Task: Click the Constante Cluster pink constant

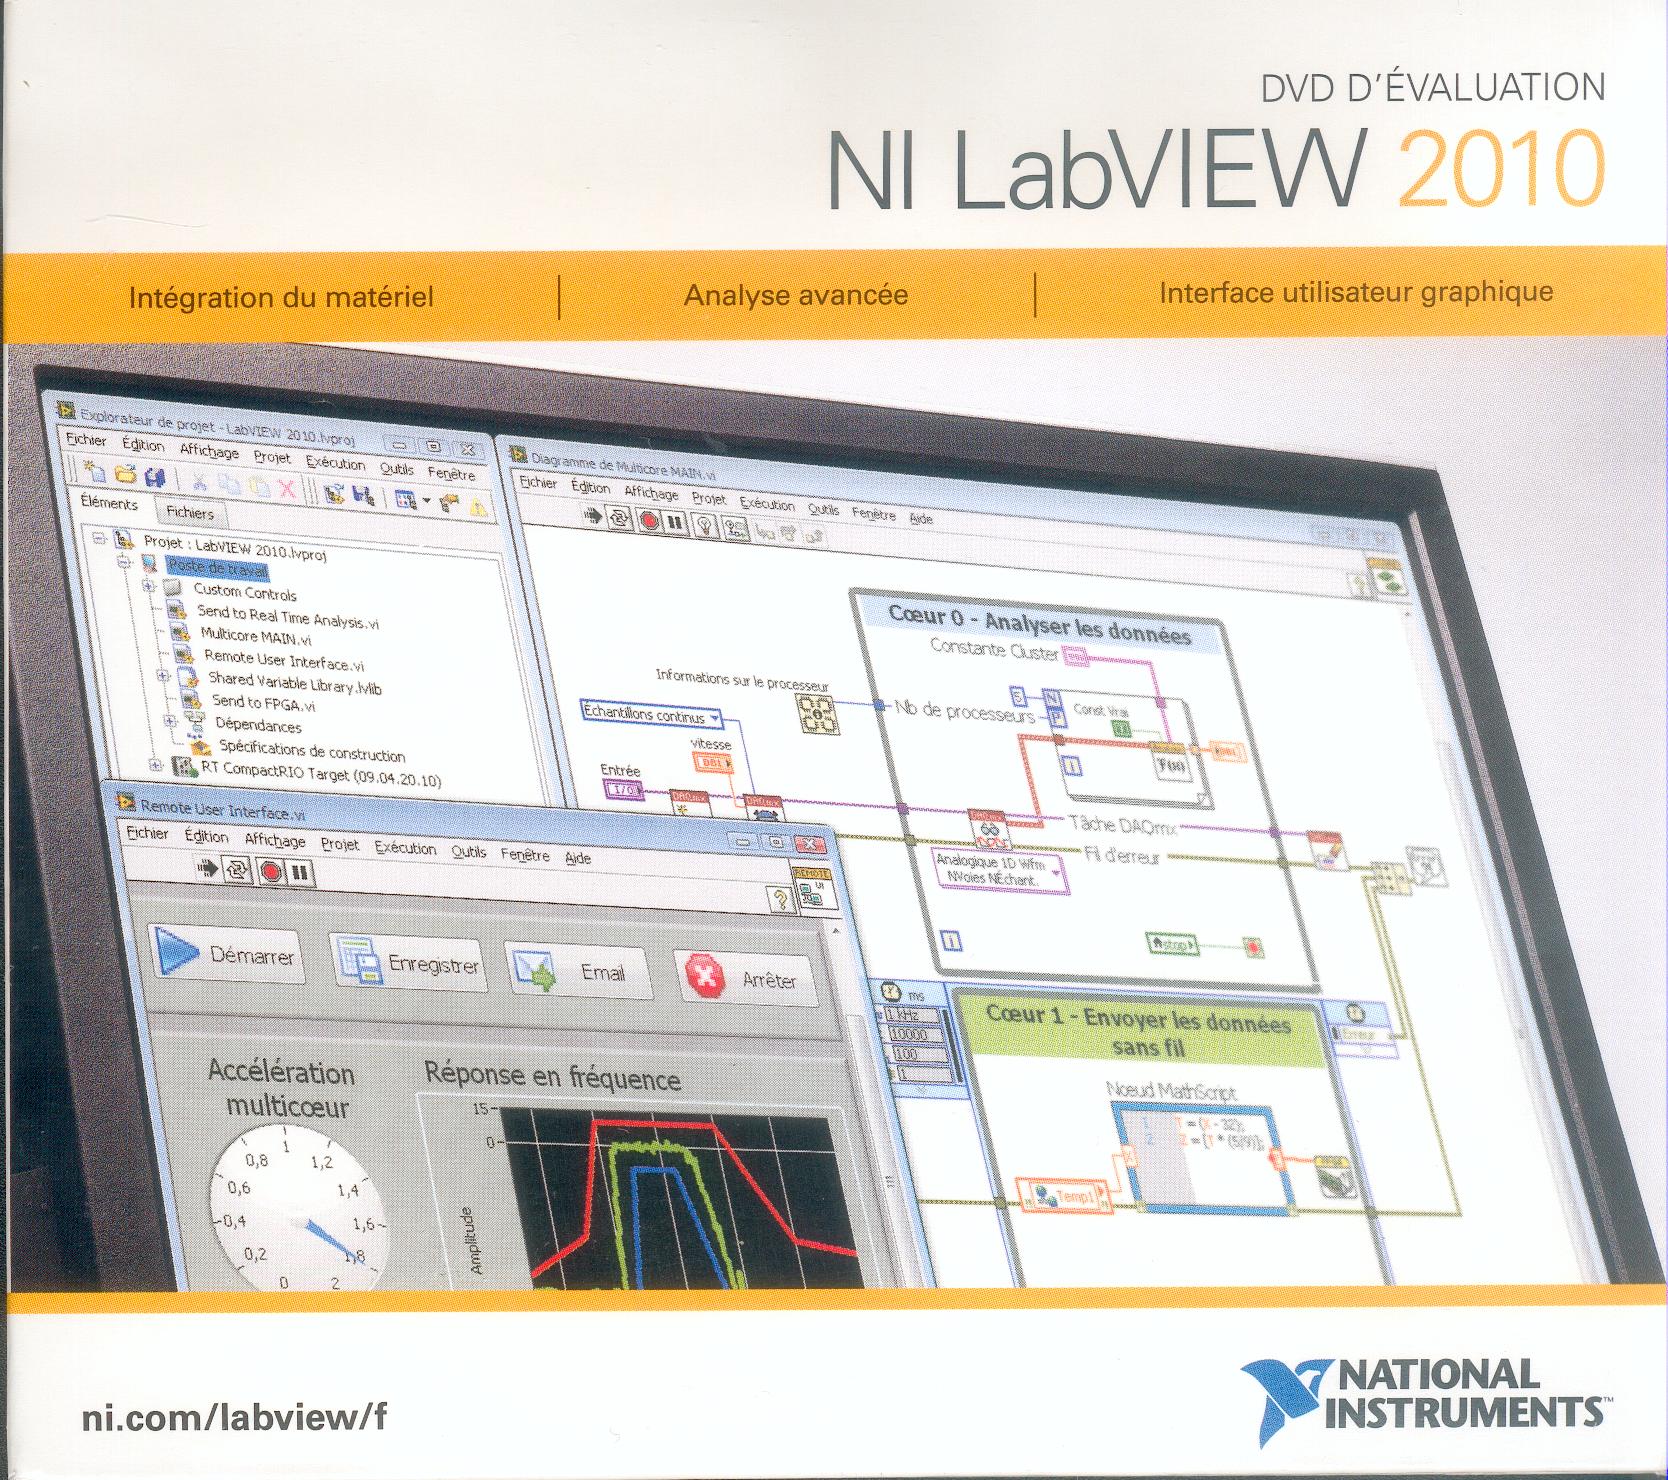Action: [x=1075, y=657]
